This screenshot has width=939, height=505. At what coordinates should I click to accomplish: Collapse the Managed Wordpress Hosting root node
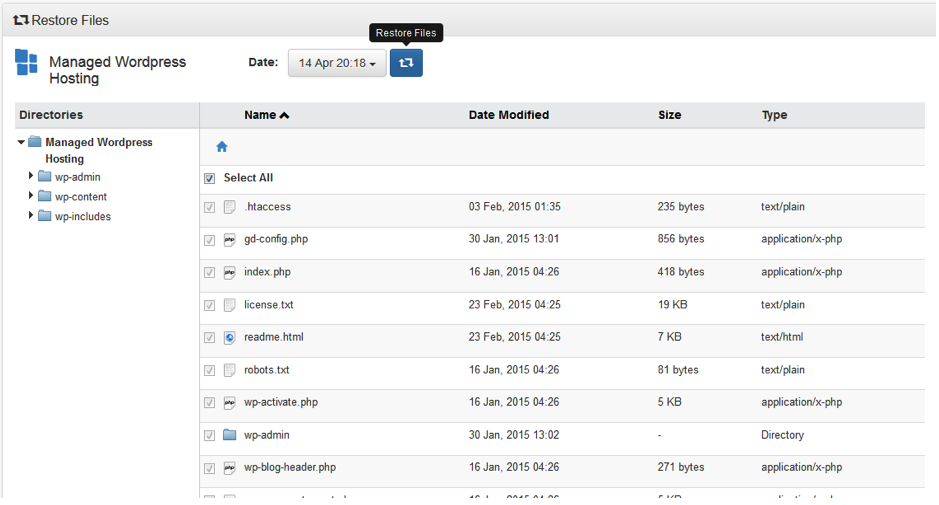click(x=22, y=143)
